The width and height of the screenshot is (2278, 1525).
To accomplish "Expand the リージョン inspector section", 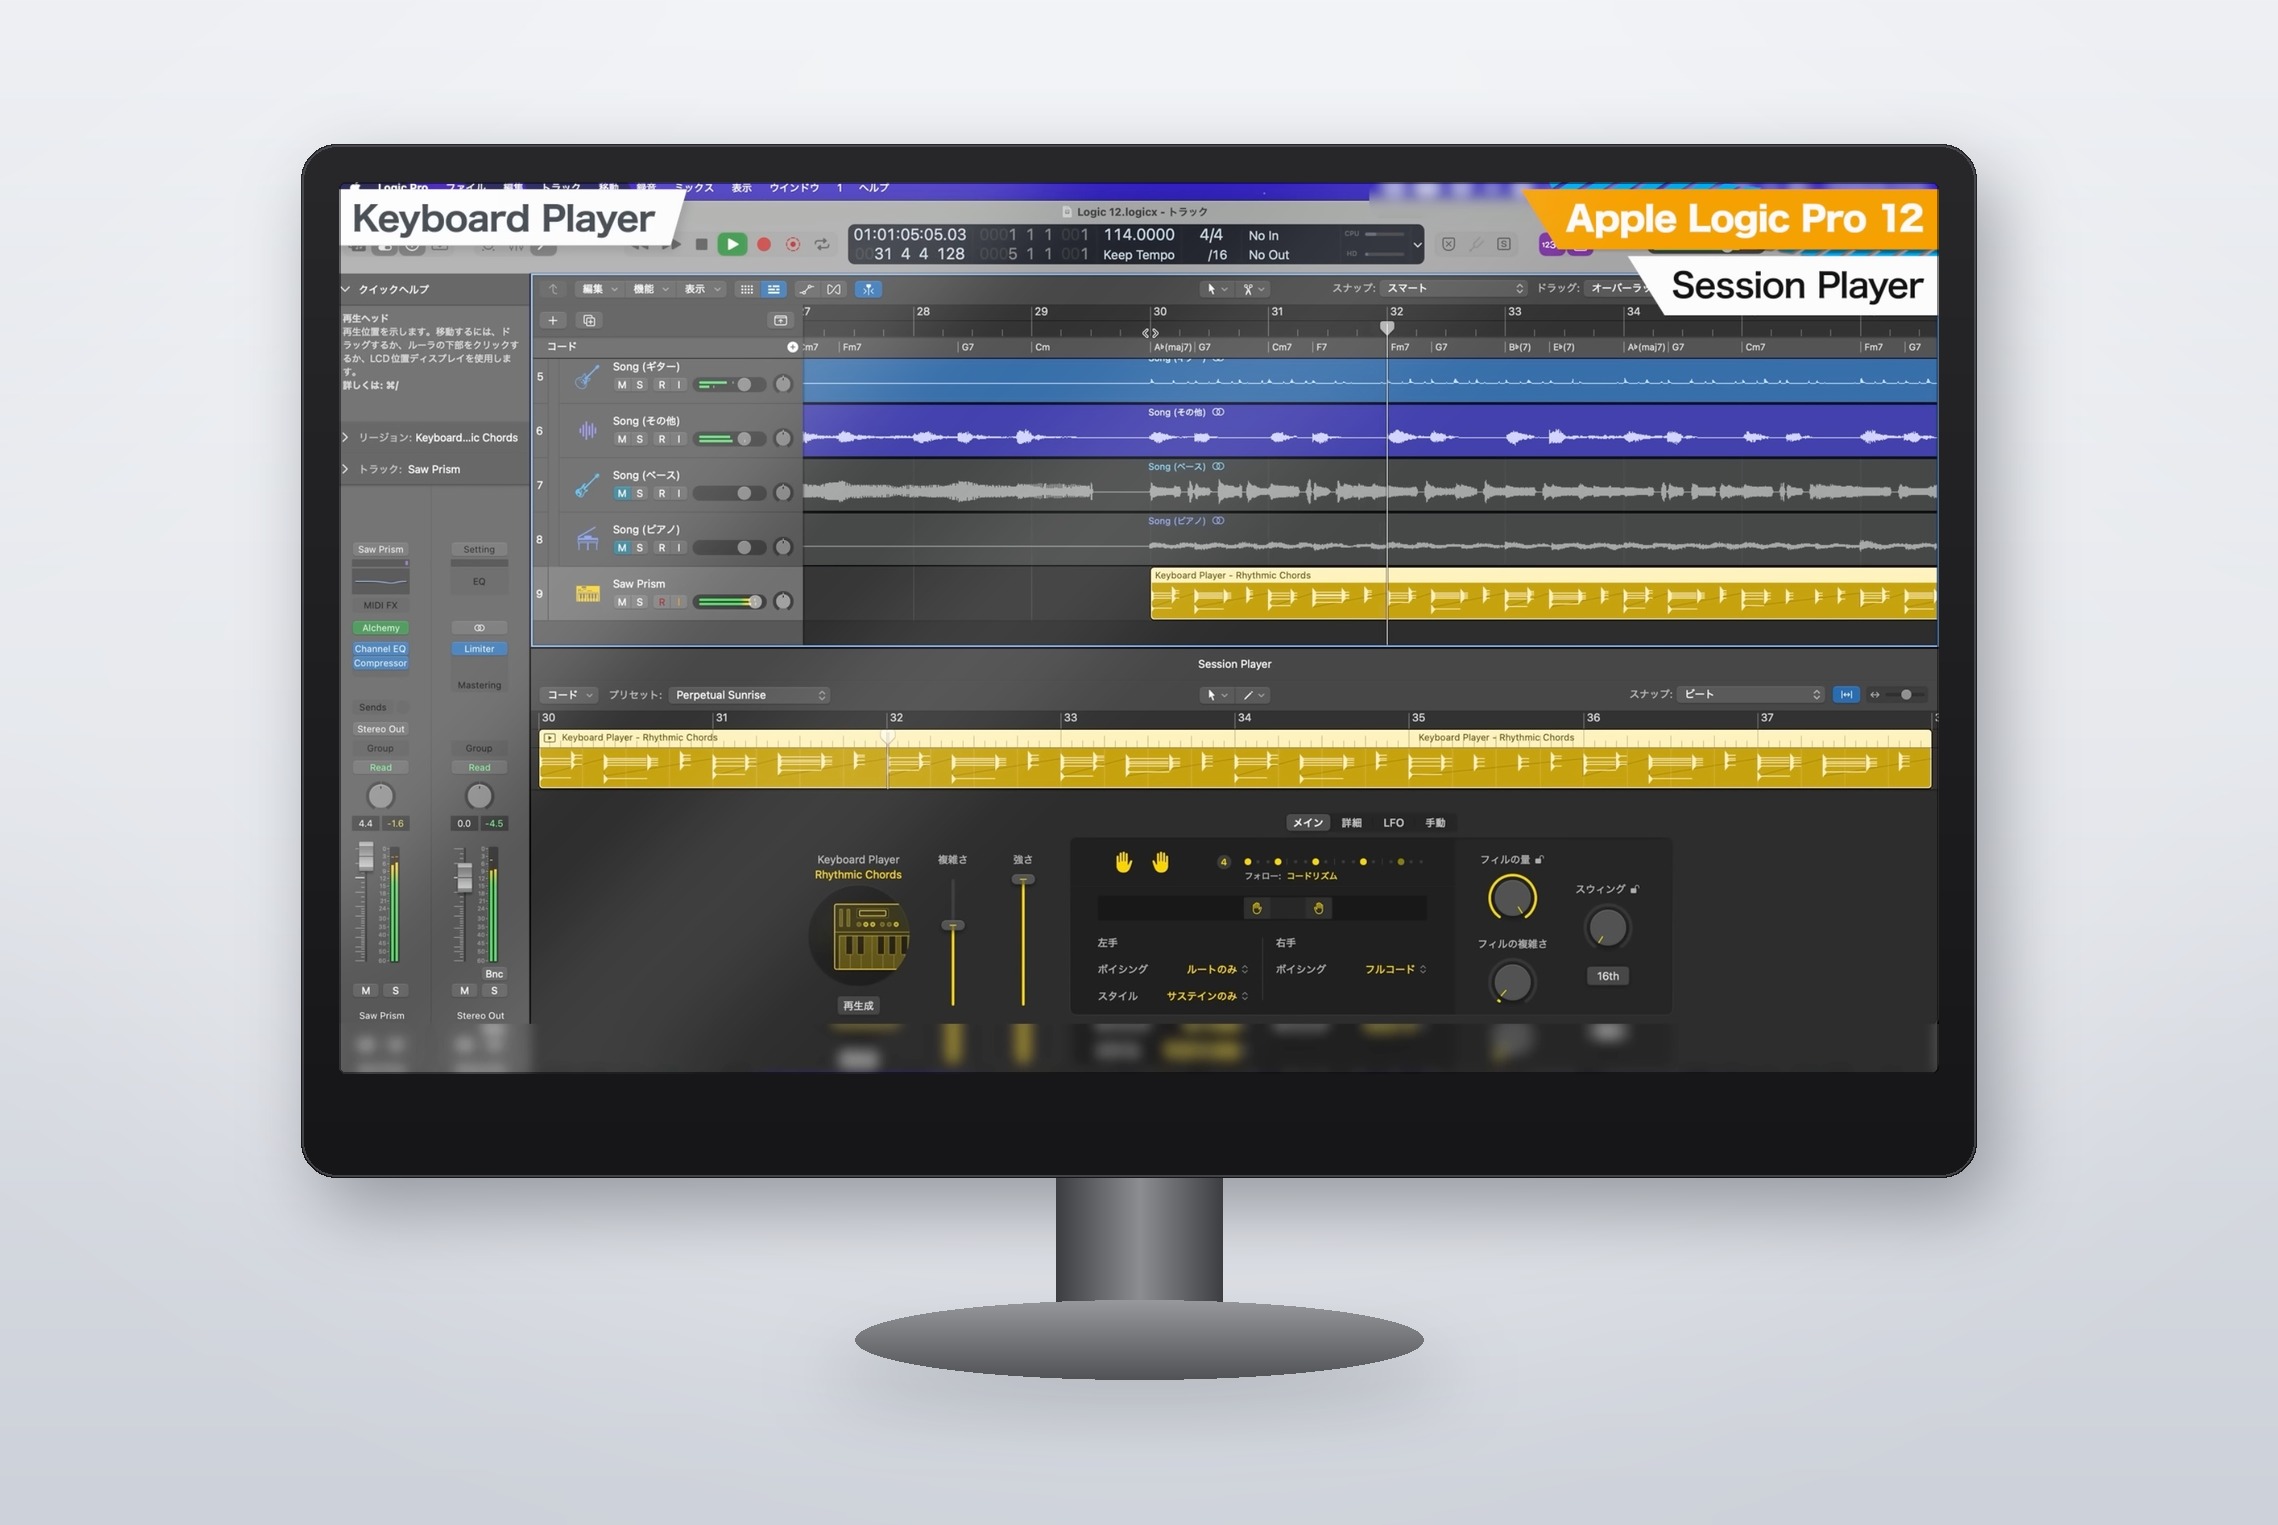I will [346, 437].
